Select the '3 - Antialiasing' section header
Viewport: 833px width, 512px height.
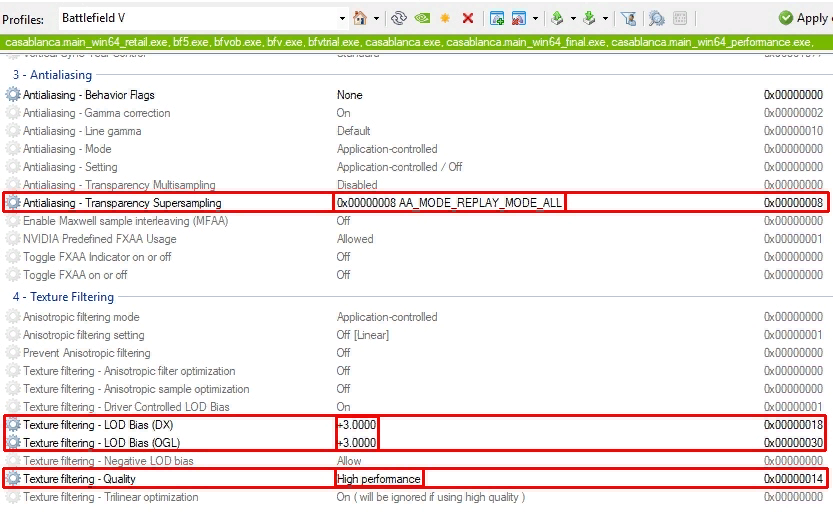(x=53, y=75)
